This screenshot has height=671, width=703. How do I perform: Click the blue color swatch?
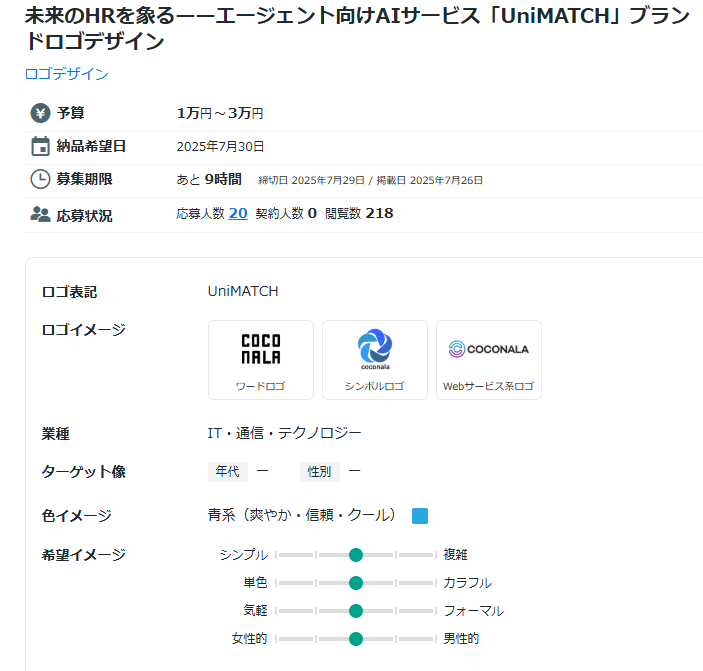(x=420, y=516)
